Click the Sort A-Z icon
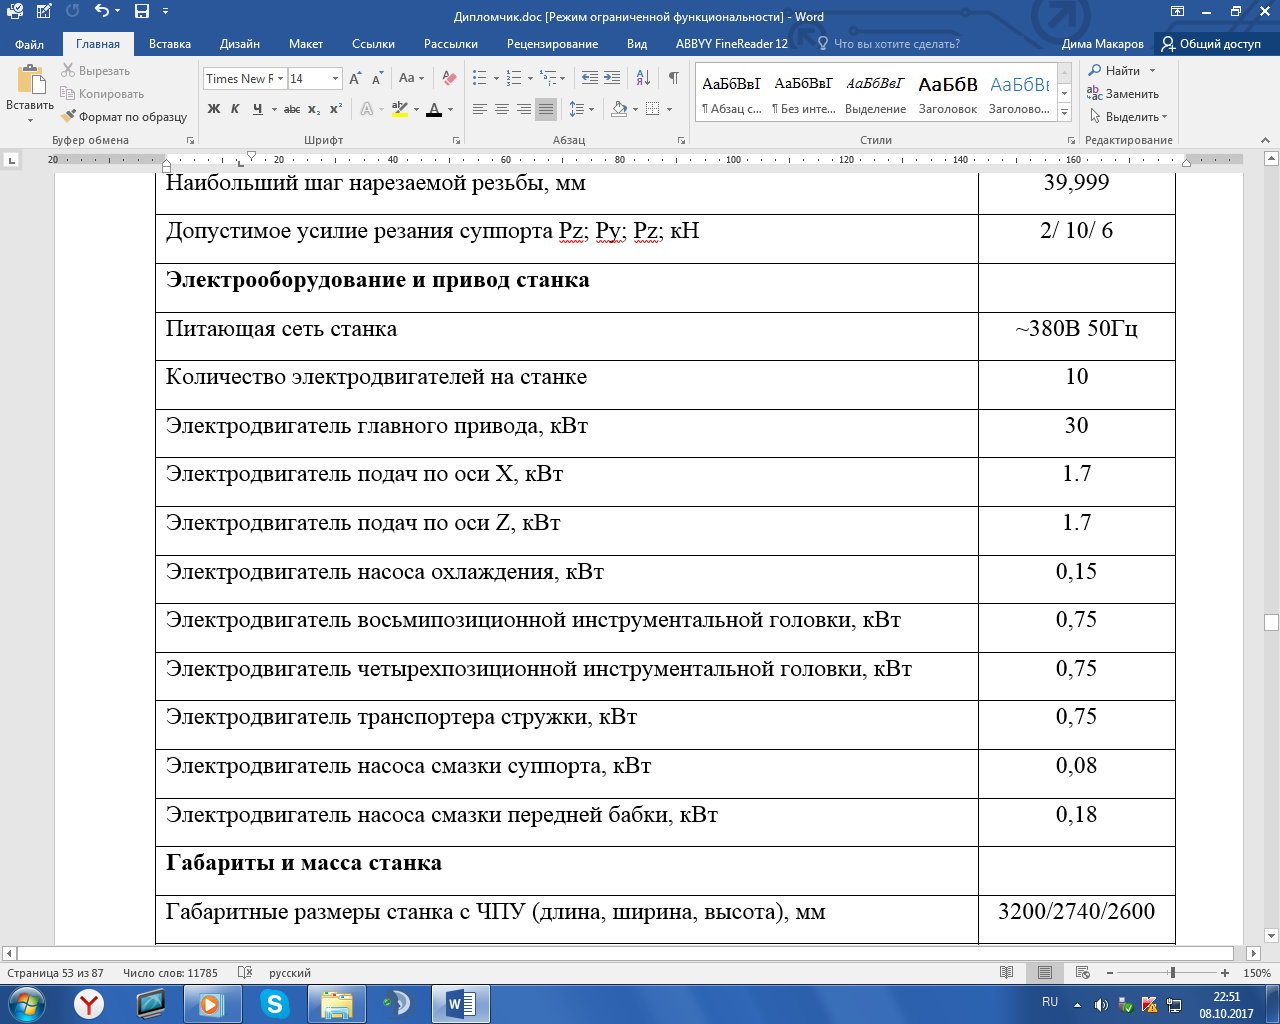 click(x=643, y=78)
